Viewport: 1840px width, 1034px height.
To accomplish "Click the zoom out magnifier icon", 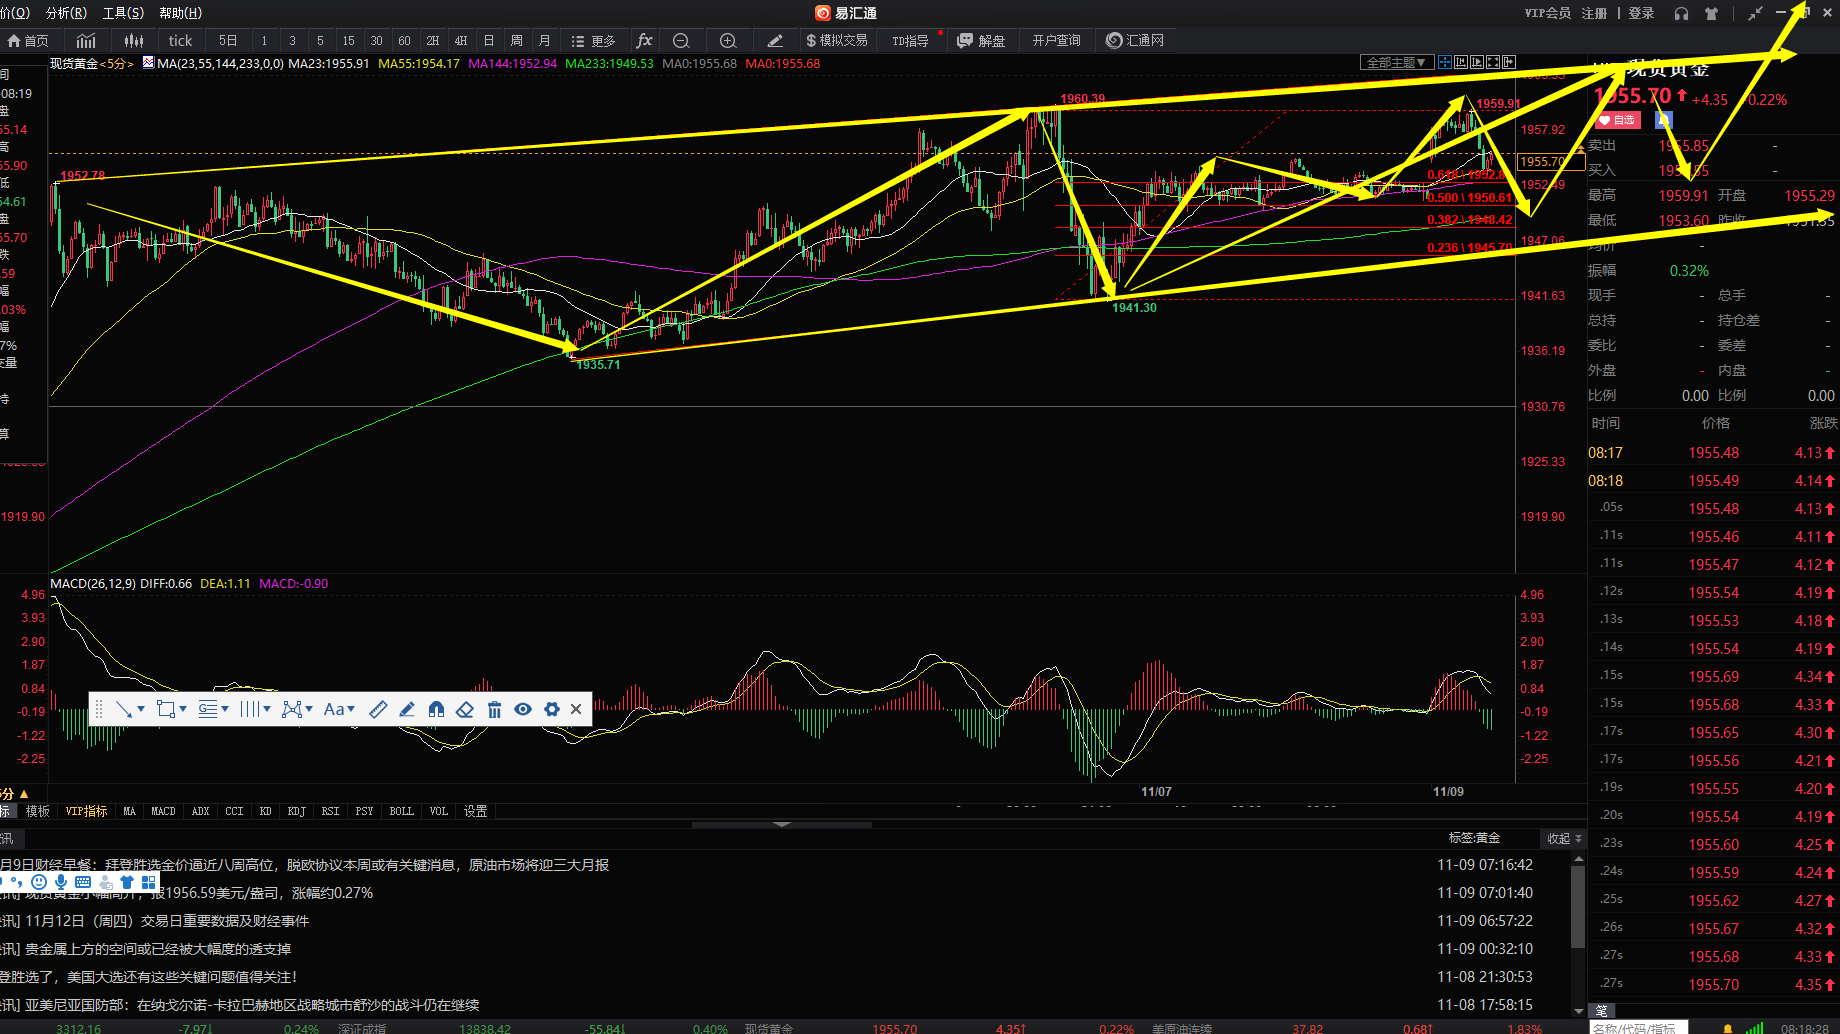I will point(681,41).
